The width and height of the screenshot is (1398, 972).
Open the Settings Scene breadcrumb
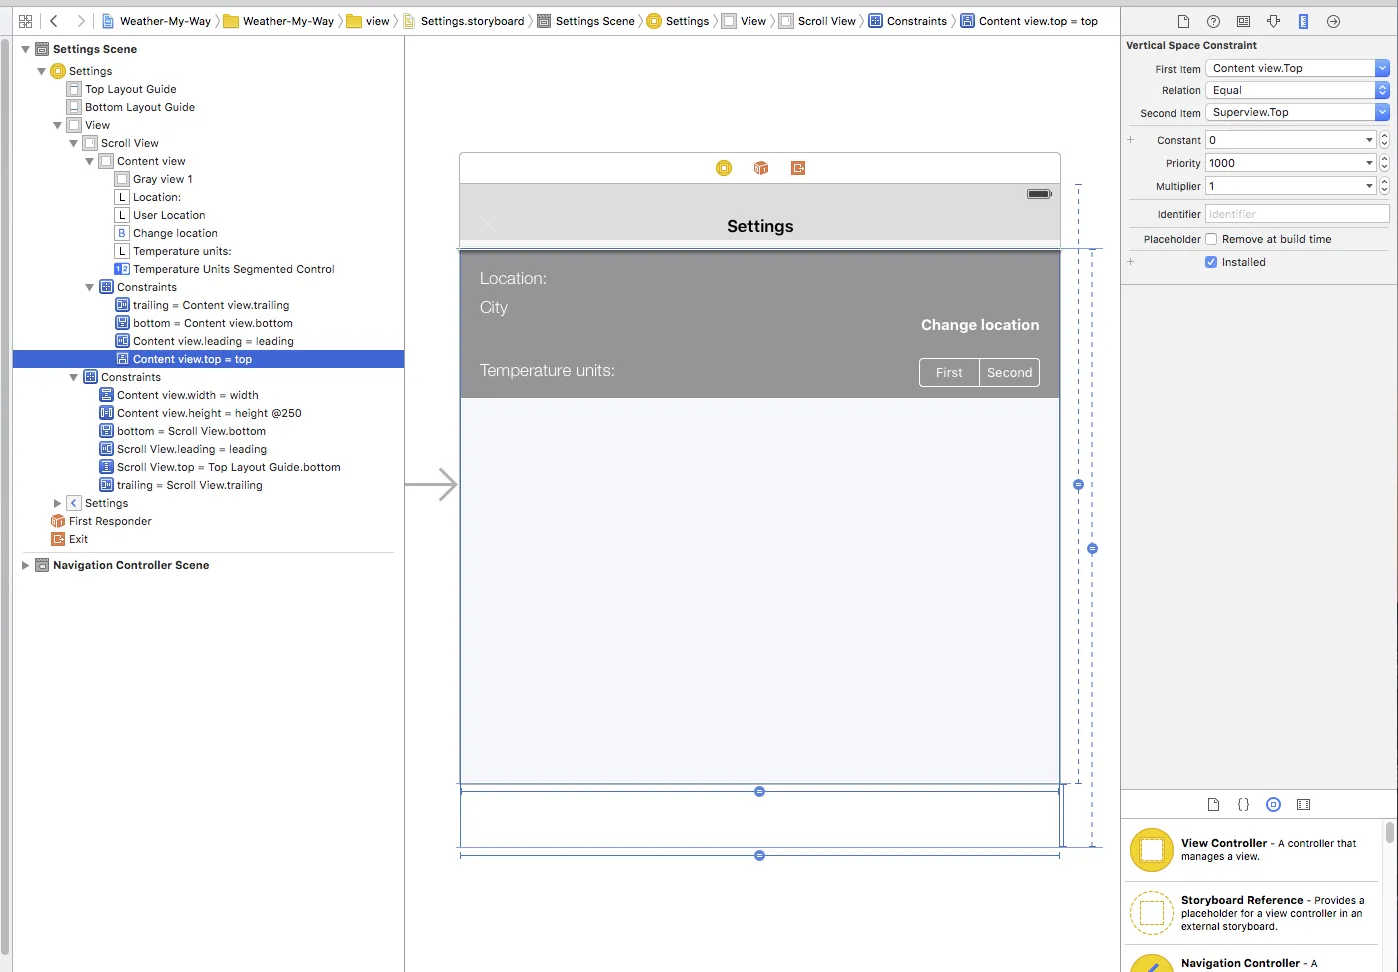[x=586, y=21]
